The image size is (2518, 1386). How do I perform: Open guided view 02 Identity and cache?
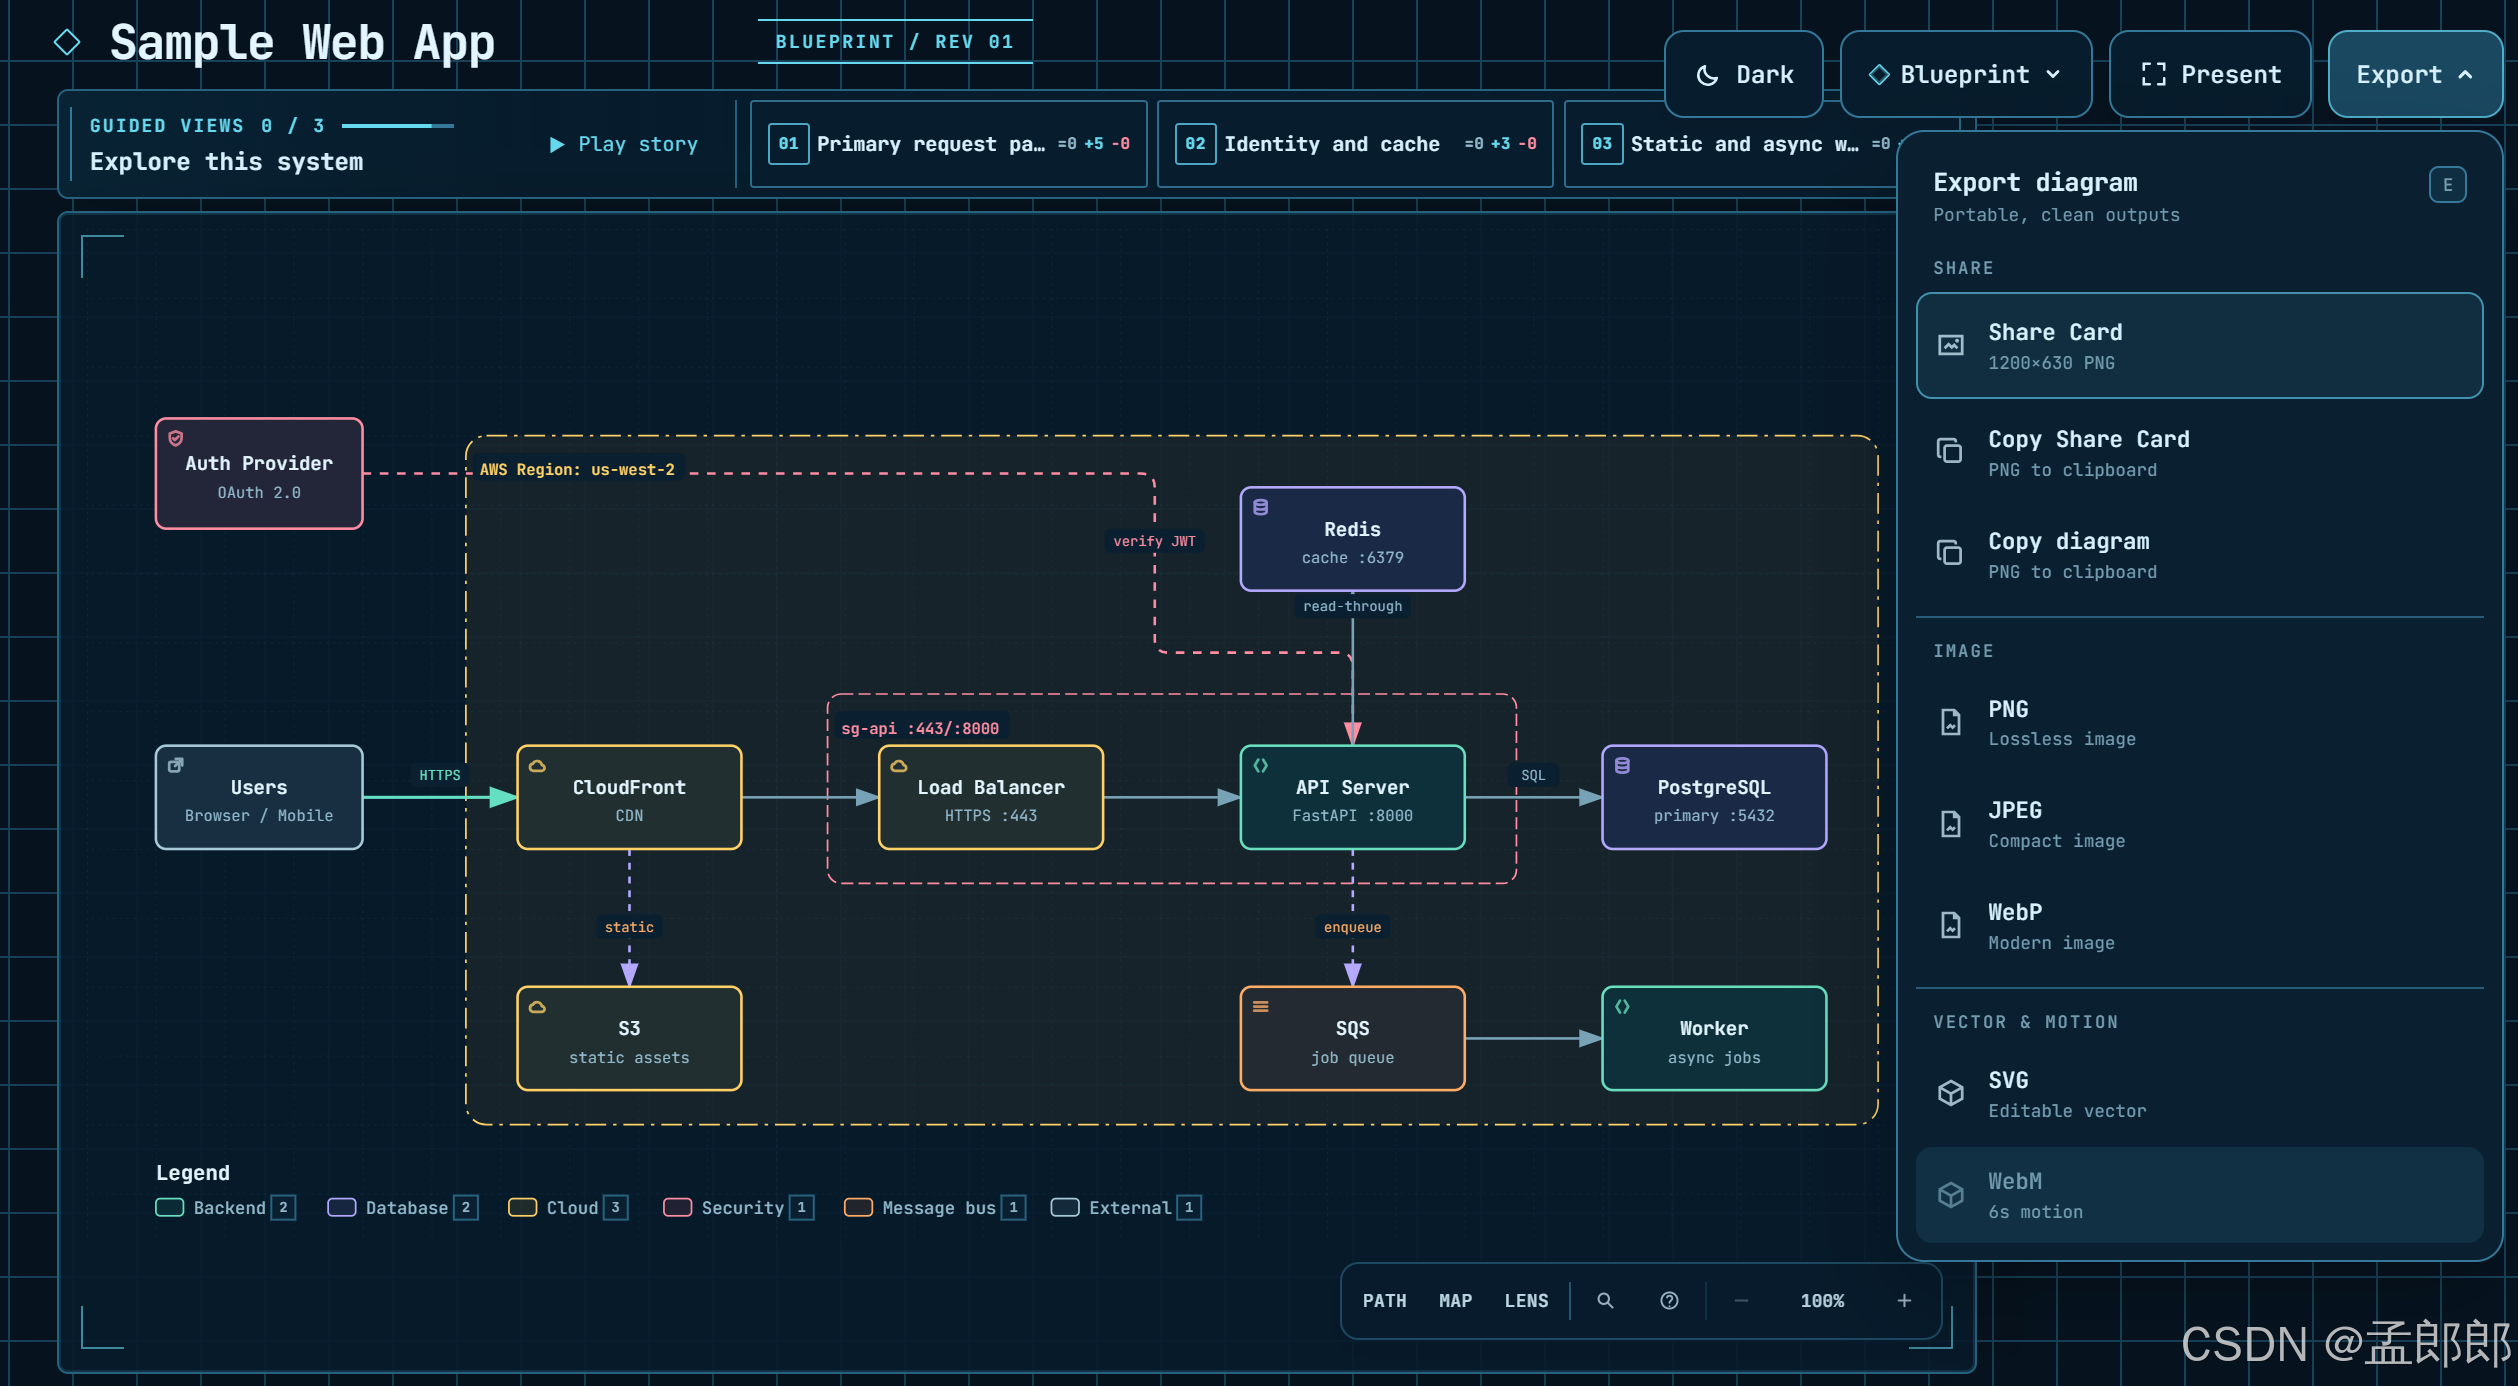1355,144
